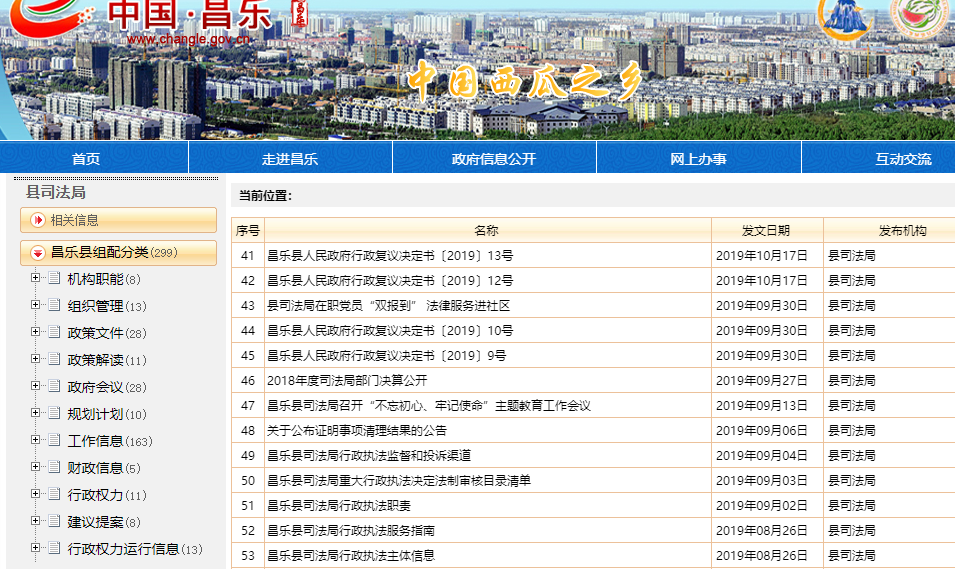Expand the 政策解读 tree node
955x569 pixels.
click(36, 359)
